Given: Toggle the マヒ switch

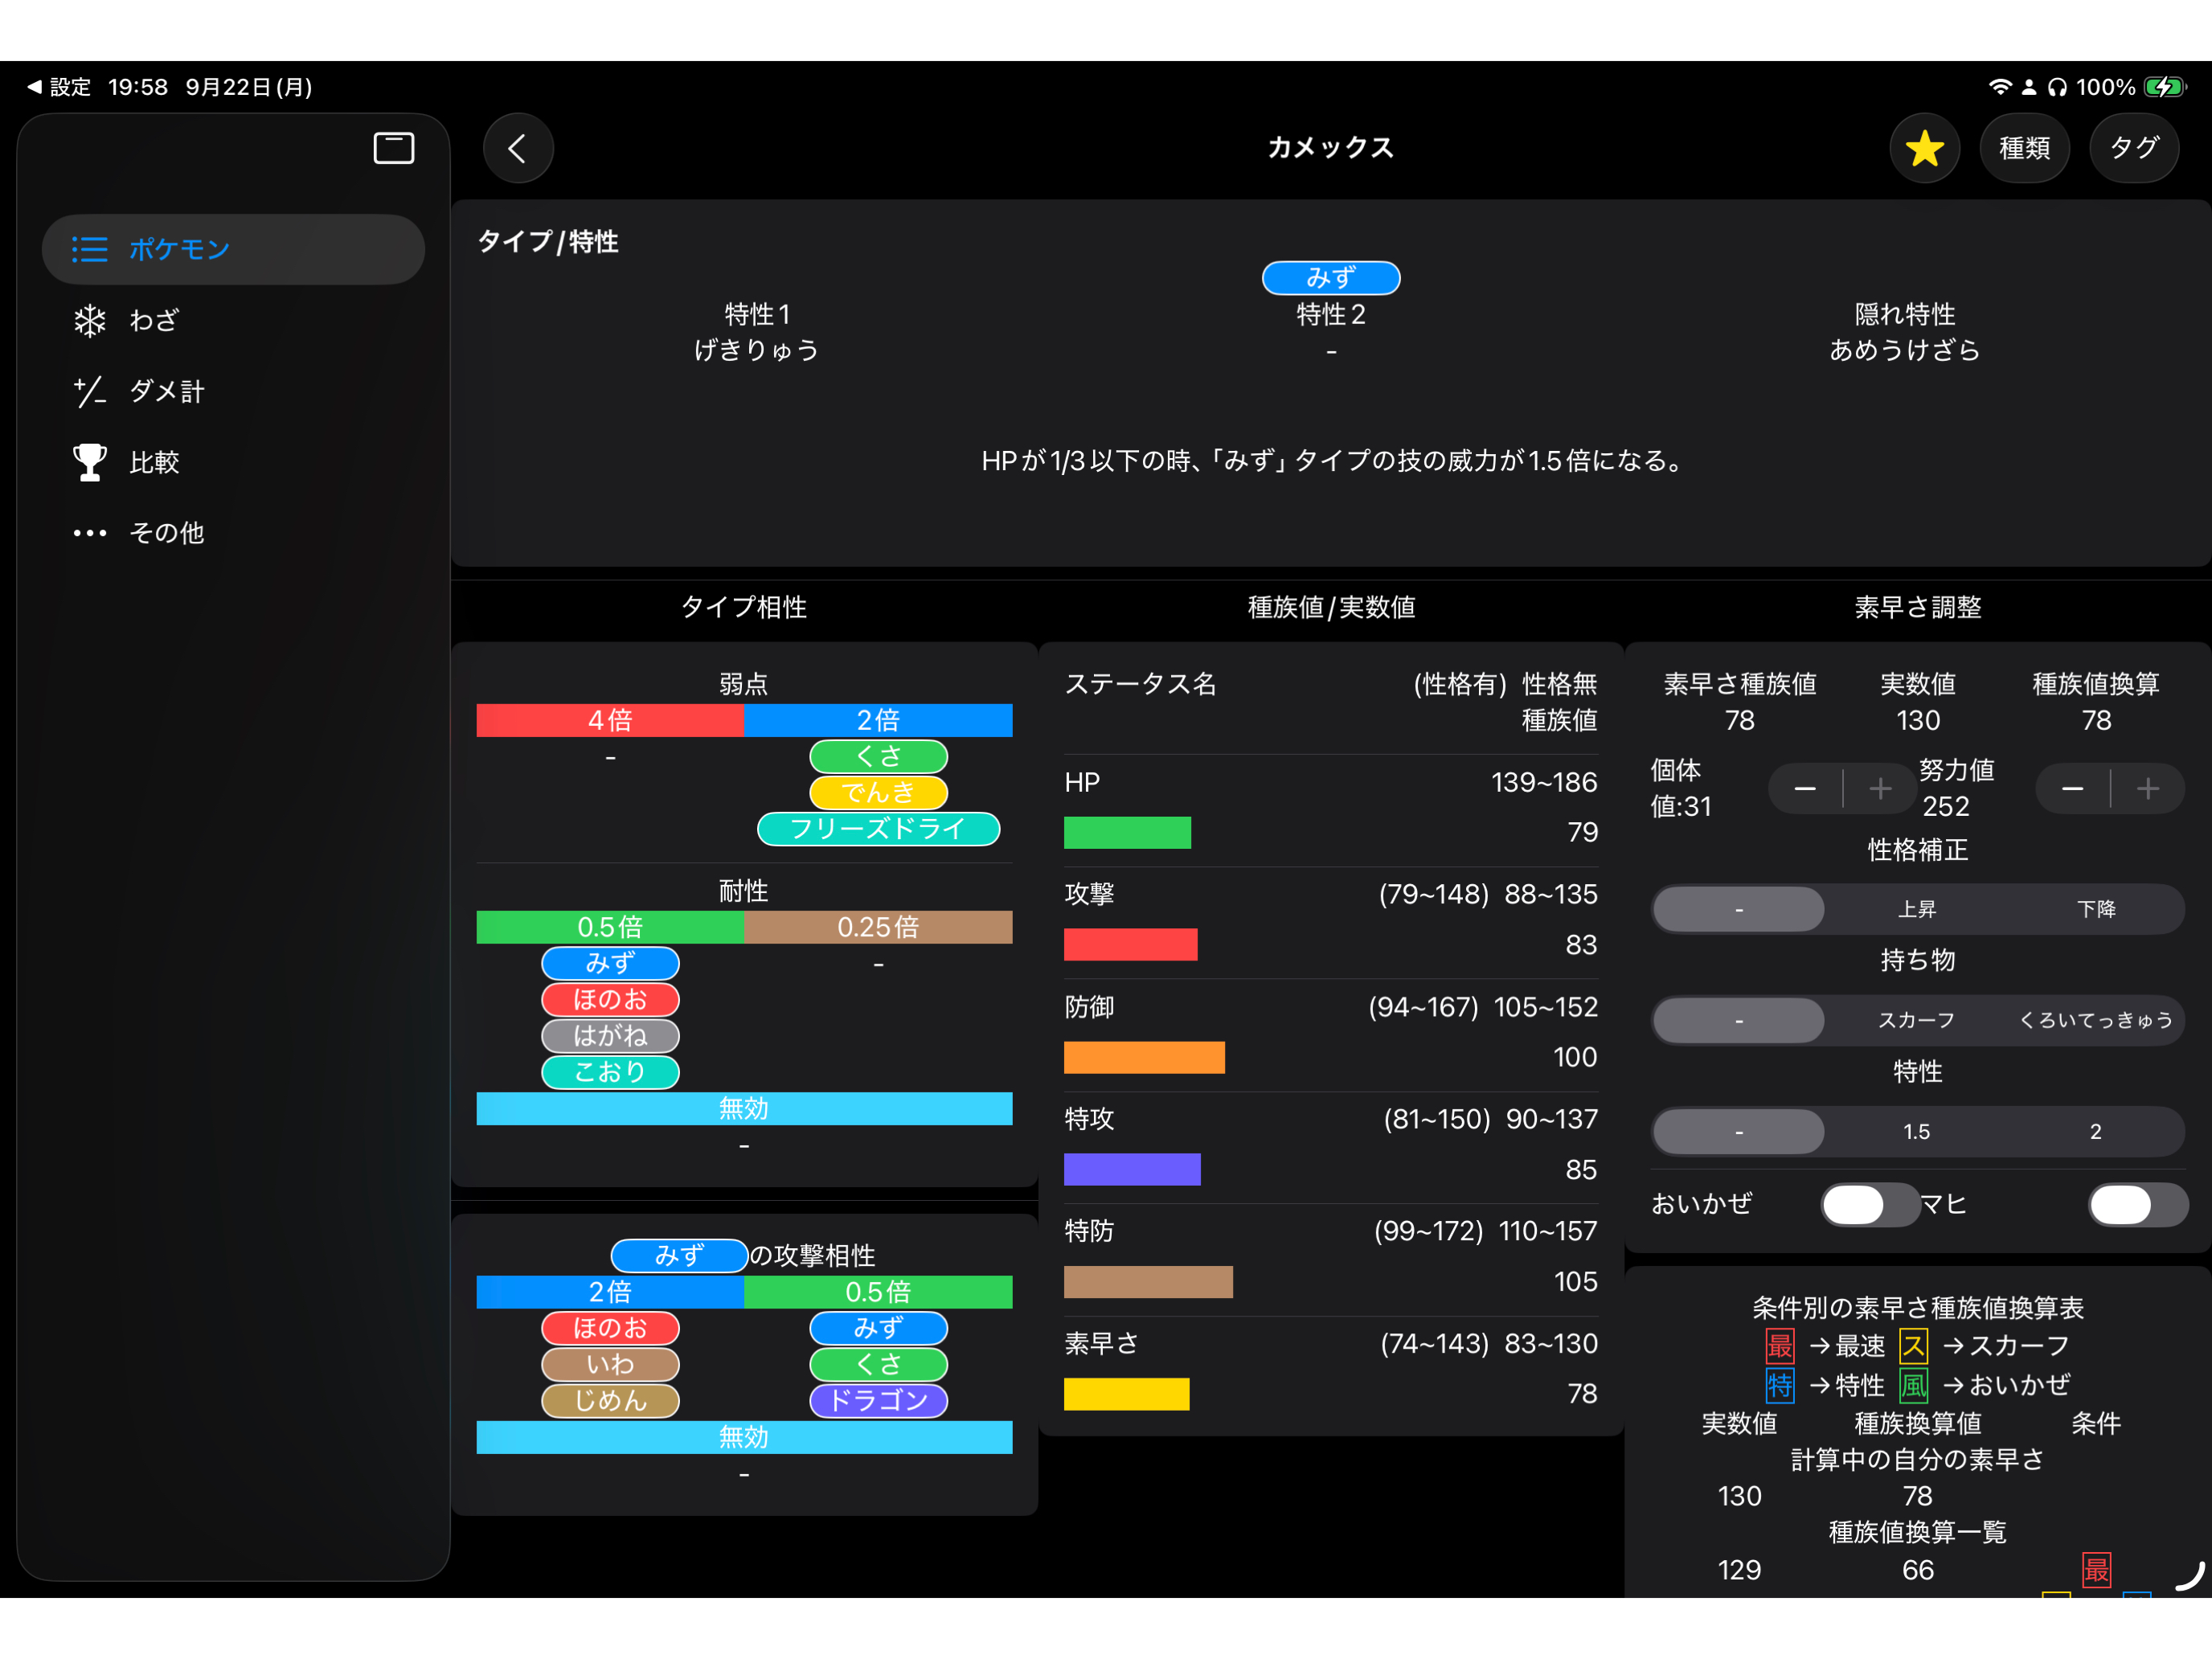Looking at the screenshot, I should coord(2138,1204).
